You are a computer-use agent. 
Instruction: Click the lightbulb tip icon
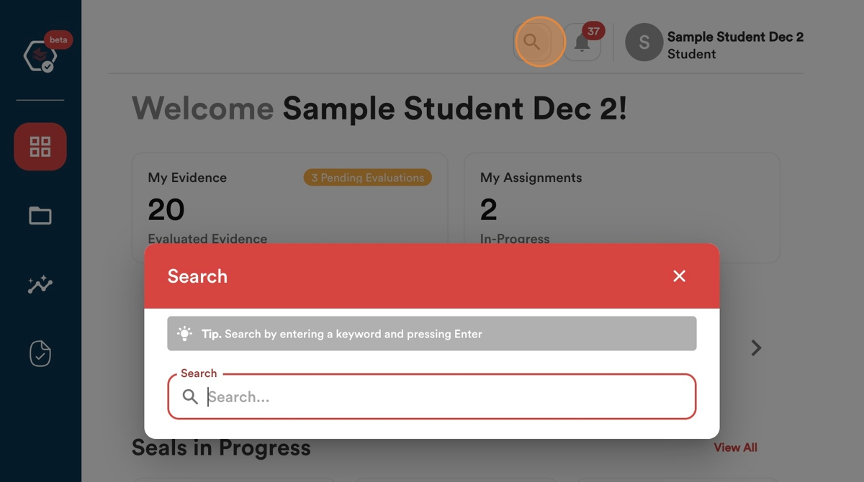(185, 333)
